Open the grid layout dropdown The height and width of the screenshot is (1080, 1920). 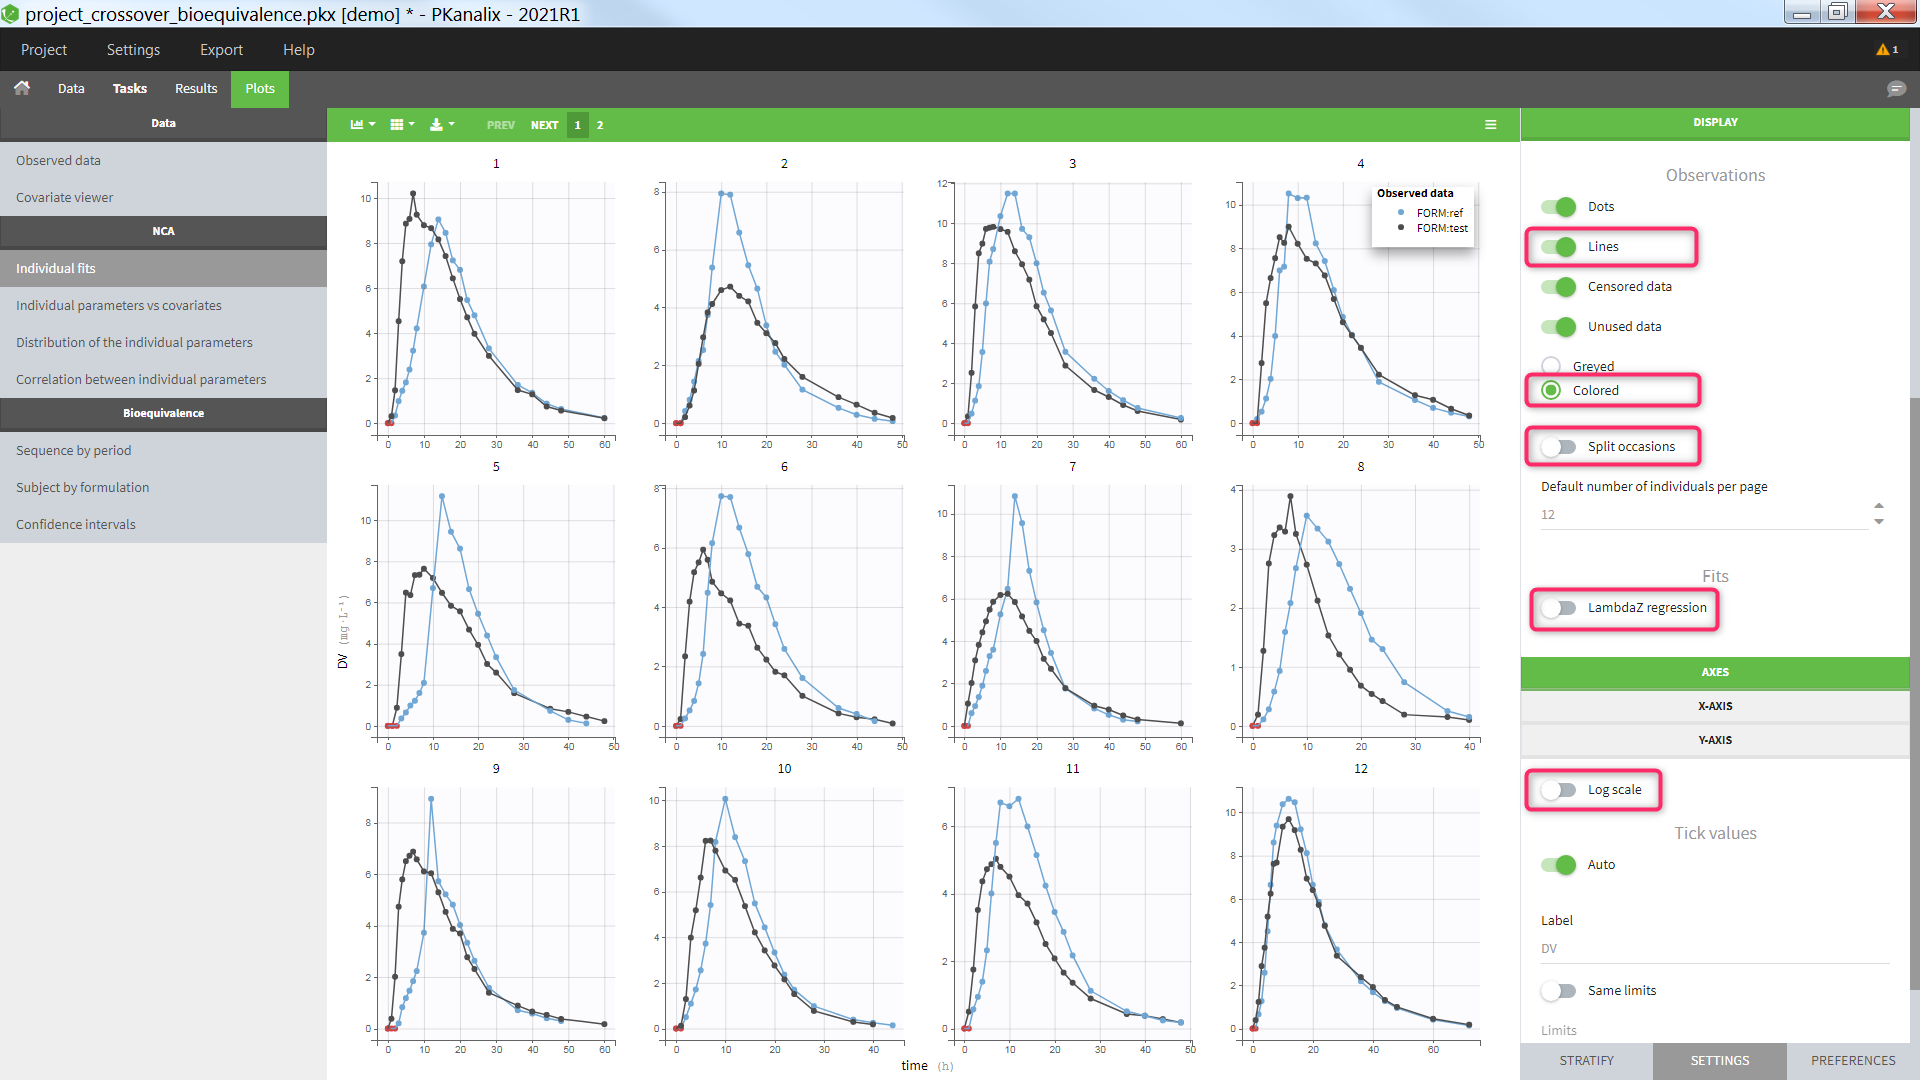402,125
